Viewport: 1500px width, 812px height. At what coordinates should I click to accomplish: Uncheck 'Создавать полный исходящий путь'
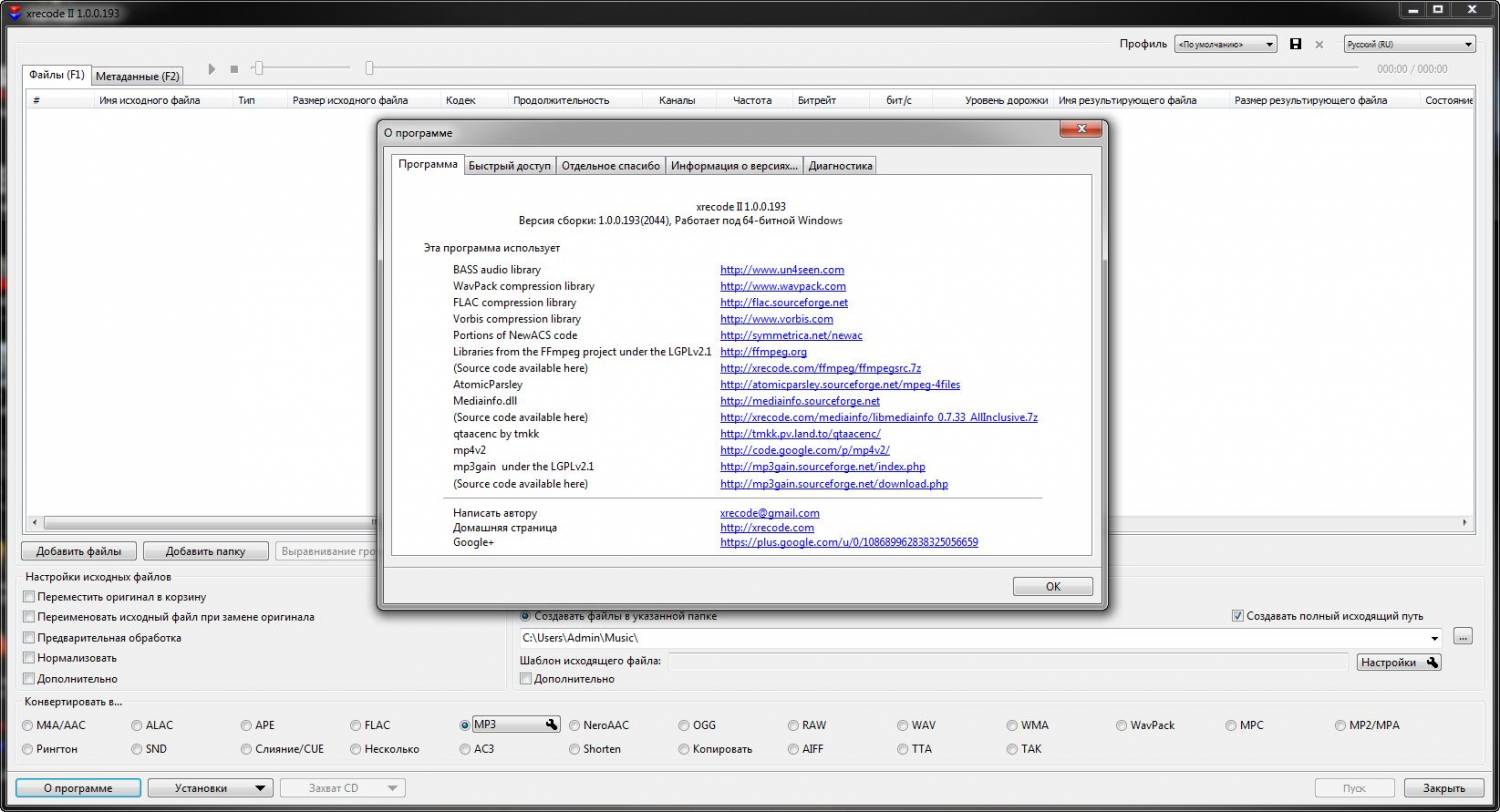pos(1238,616)
